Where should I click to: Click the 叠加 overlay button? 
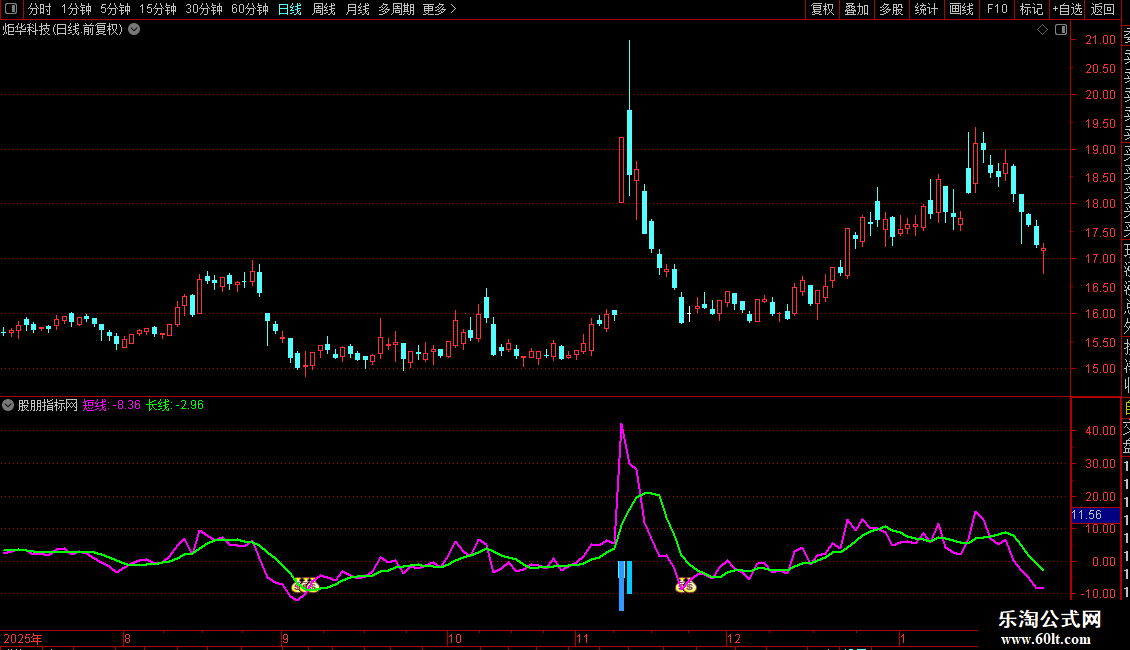point(856,9)
